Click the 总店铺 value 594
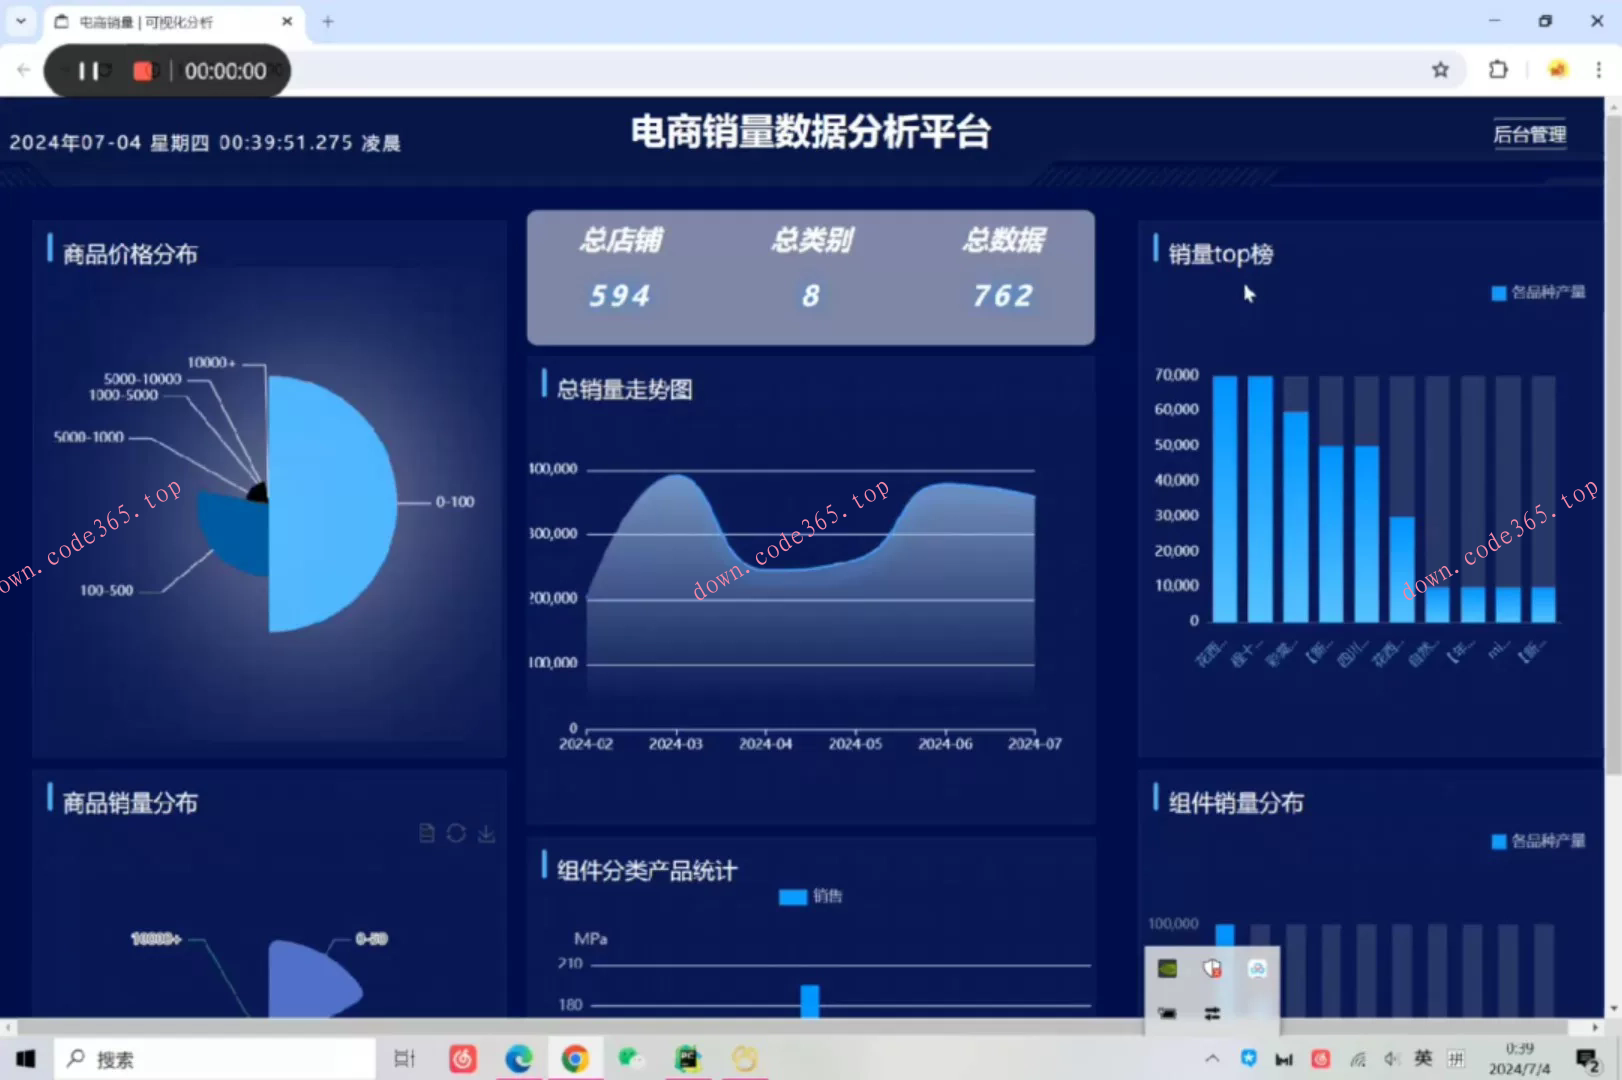Viewport: 1622px width, 1080px height. click(x=620, y=296)
